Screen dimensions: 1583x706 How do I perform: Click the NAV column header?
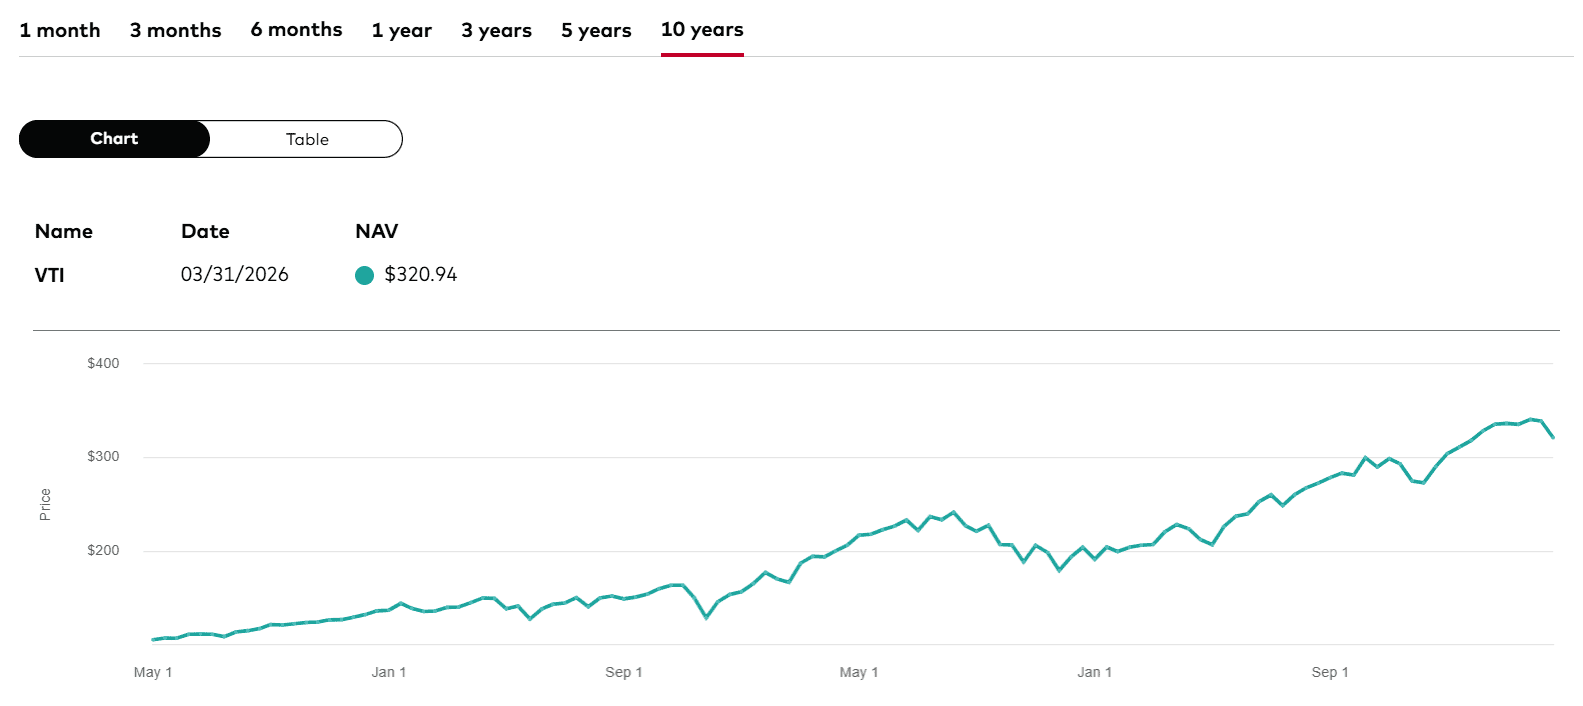376,231
